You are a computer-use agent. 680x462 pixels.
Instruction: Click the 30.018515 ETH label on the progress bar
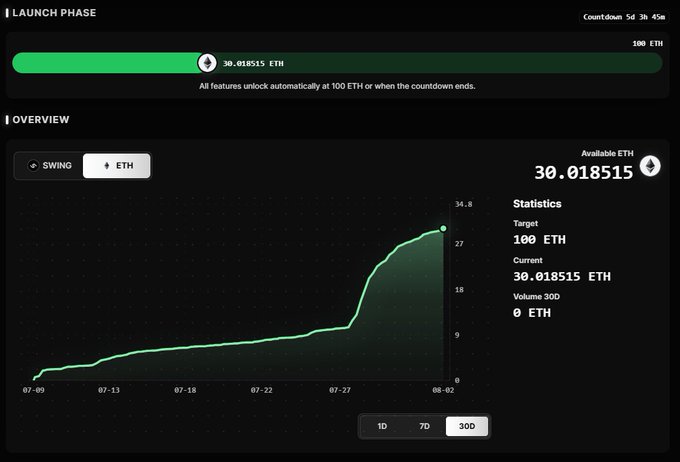[x=253, y=64]
